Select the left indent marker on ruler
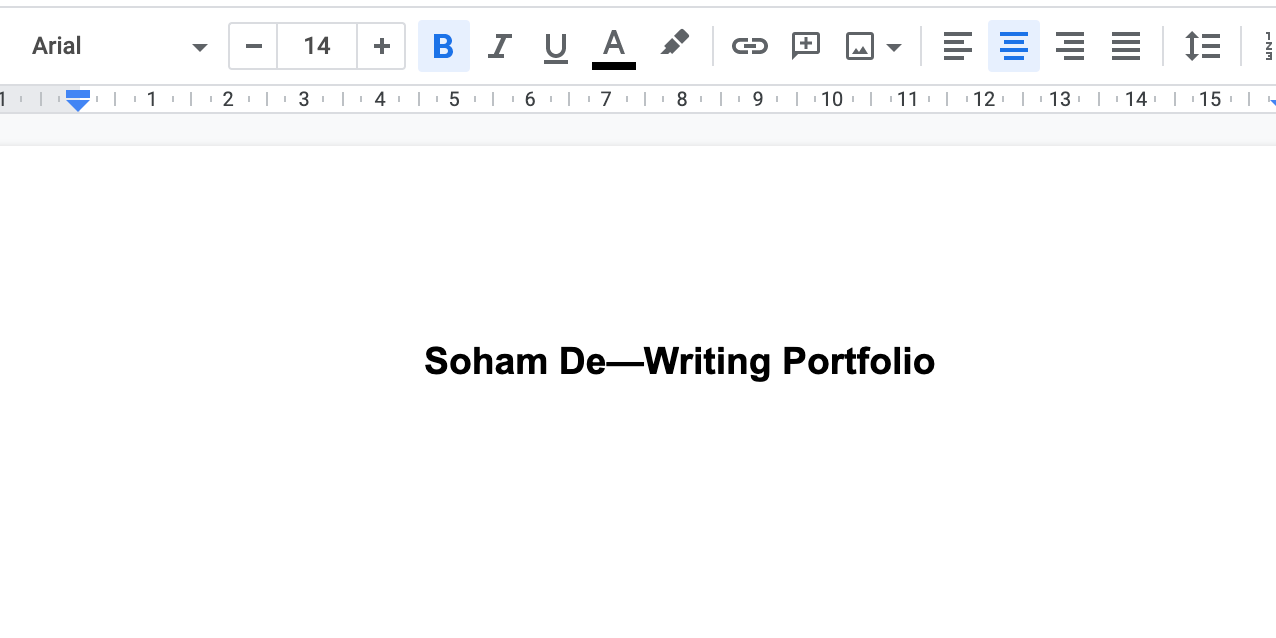 [x=78, y=100]
